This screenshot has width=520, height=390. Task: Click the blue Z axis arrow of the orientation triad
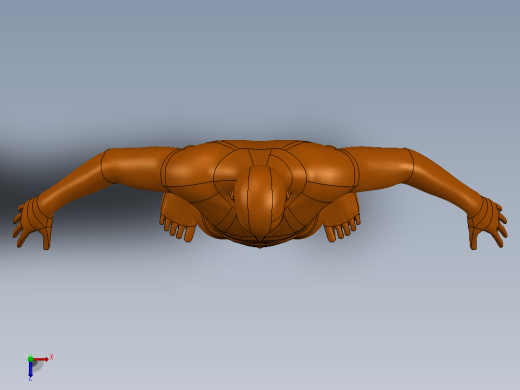30,369
